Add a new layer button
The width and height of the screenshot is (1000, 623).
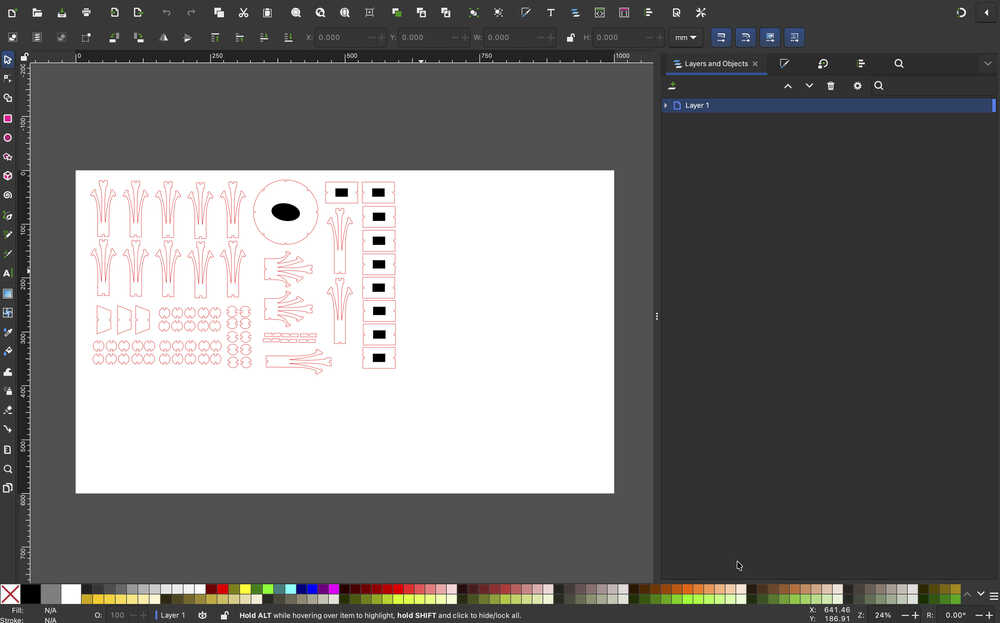click(x=672, y=85)
